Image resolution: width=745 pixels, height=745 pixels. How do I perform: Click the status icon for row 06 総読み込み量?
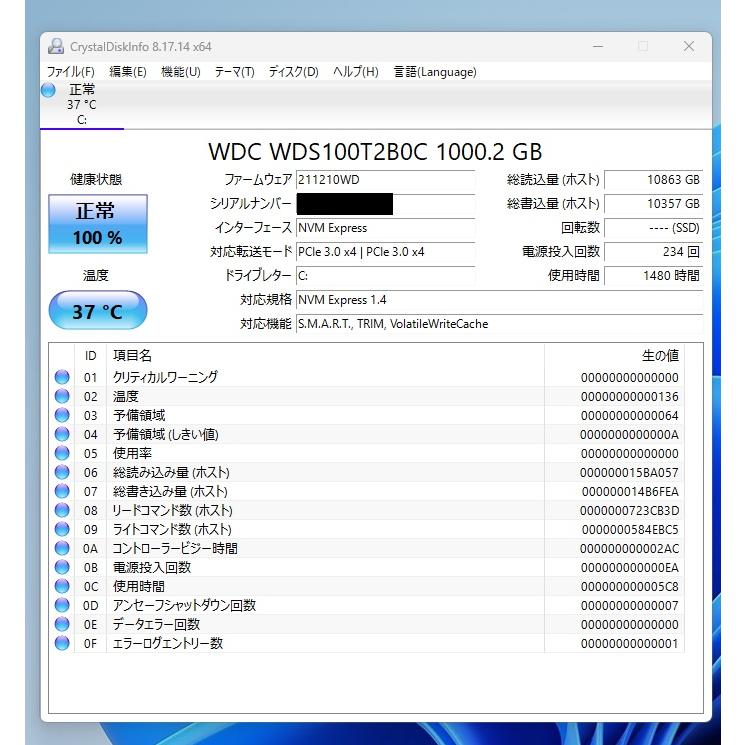62,472
